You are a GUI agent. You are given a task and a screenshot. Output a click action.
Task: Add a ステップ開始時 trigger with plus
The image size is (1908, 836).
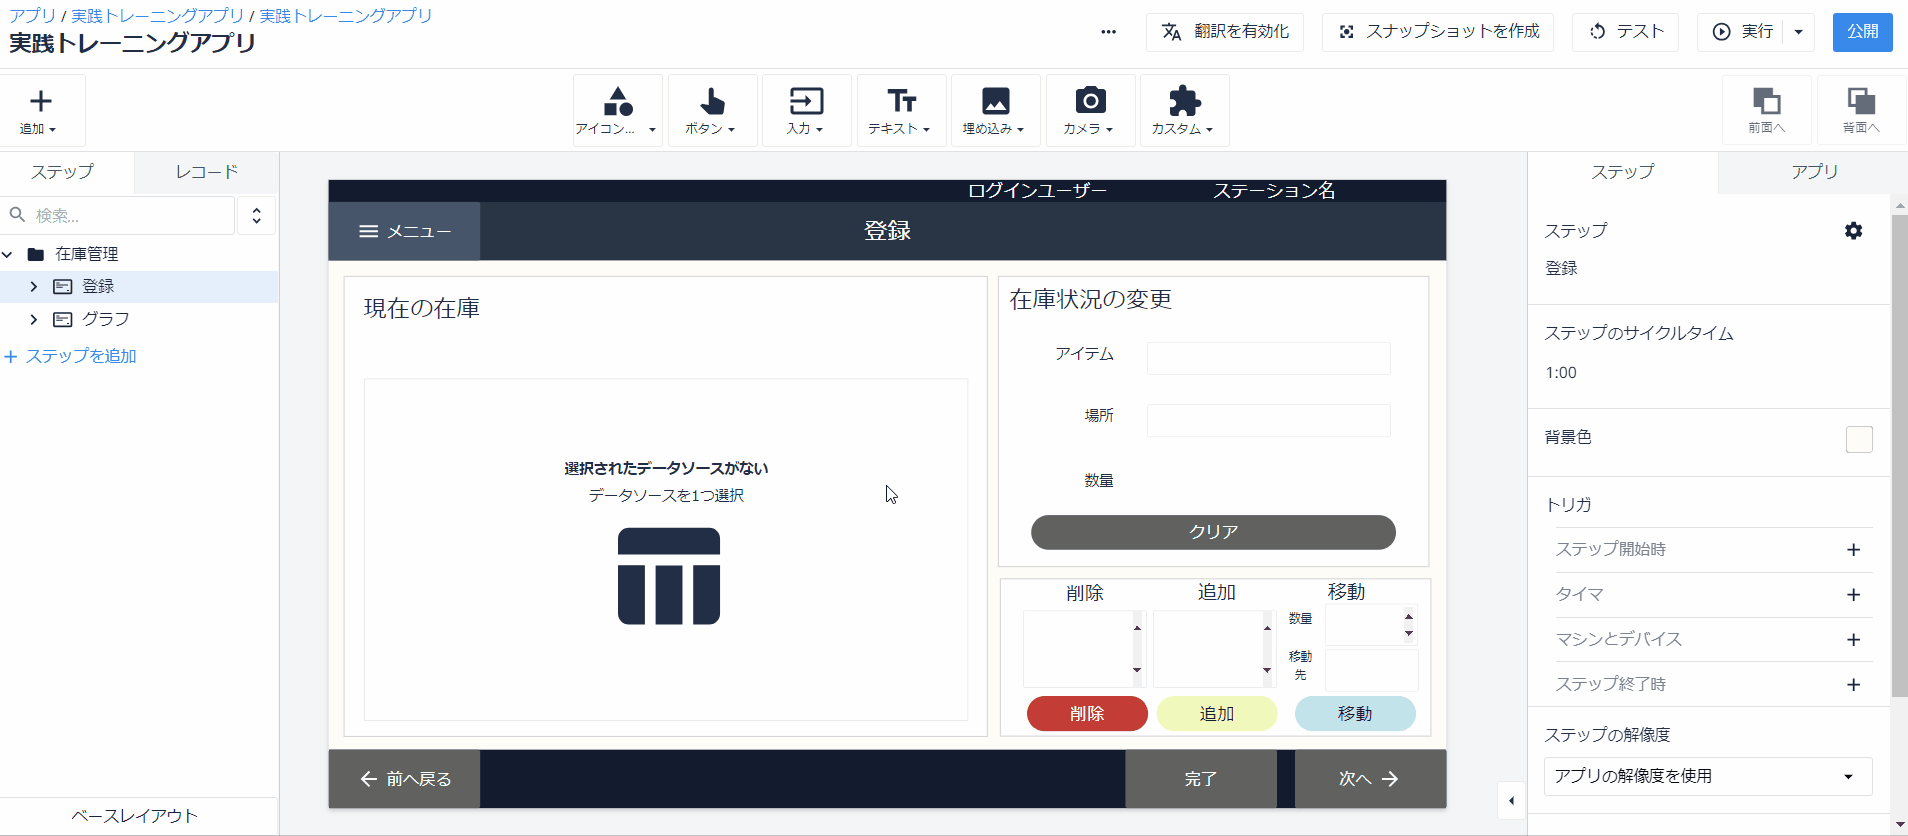[1853, 550]
